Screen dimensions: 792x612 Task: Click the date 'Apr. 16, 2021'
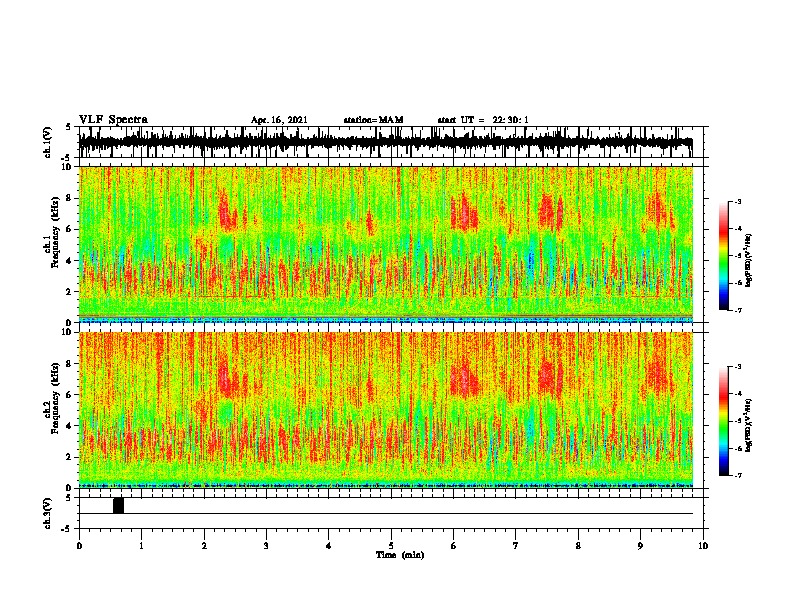pyautogui.click(x=279, y=120)
